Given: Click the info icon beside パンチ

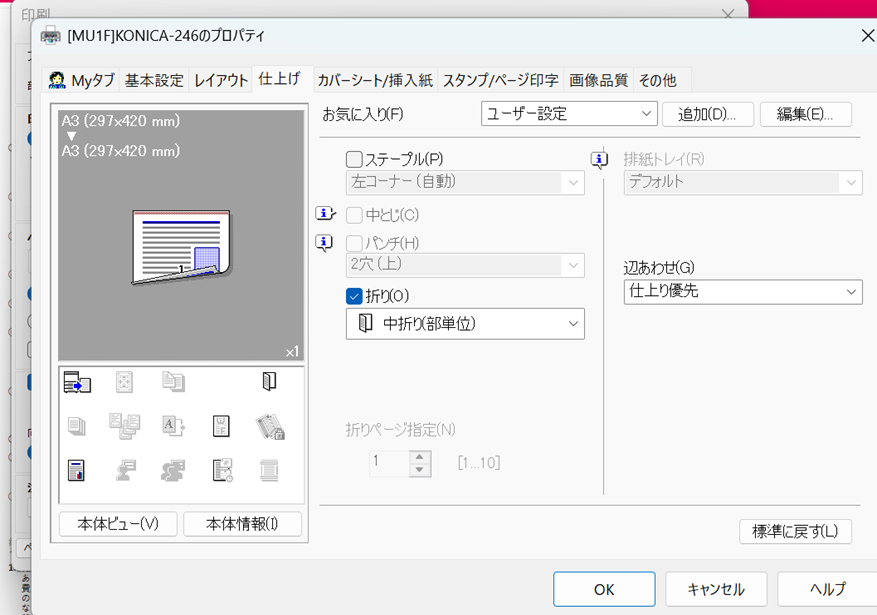Looking at the screenshot, I should tap(325, 242).
